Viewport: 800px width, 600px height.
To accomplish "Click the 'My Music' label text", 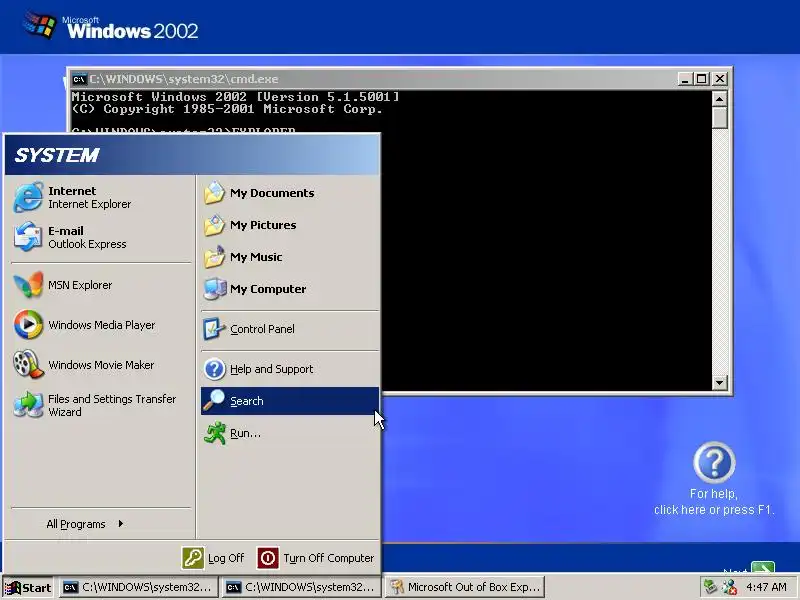I will (256, 257).
